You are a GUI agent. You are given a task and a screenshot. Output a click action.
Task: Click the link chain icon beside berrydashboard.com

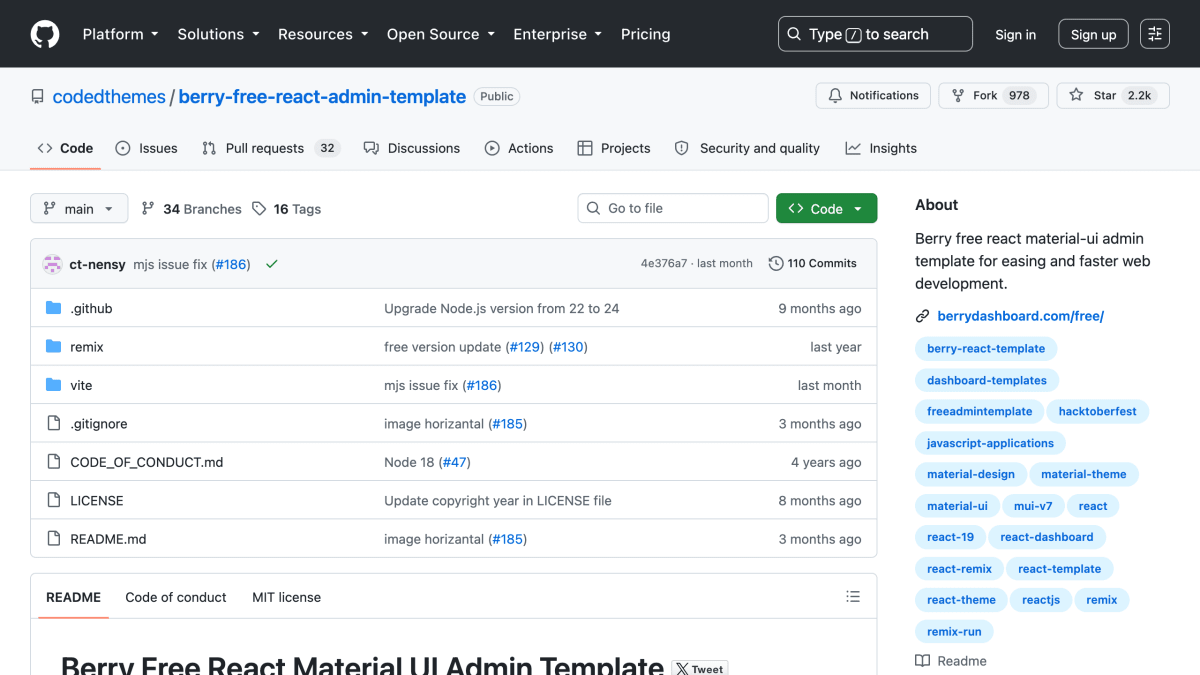[x=923, y=316]
